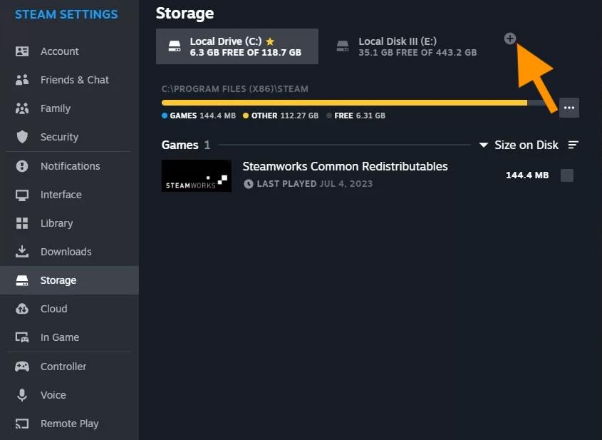The height and width of the screenshot is (440, 602).
Task: Click the Notifications bell icon
Action: click(x=22, y=166)
